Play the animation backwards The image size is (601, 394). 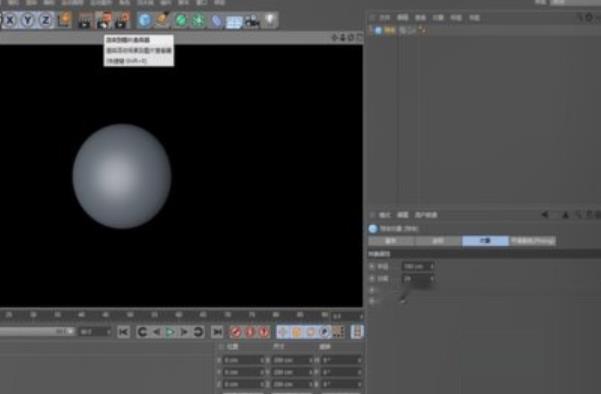pyautogui.click(x=156, y=332)
